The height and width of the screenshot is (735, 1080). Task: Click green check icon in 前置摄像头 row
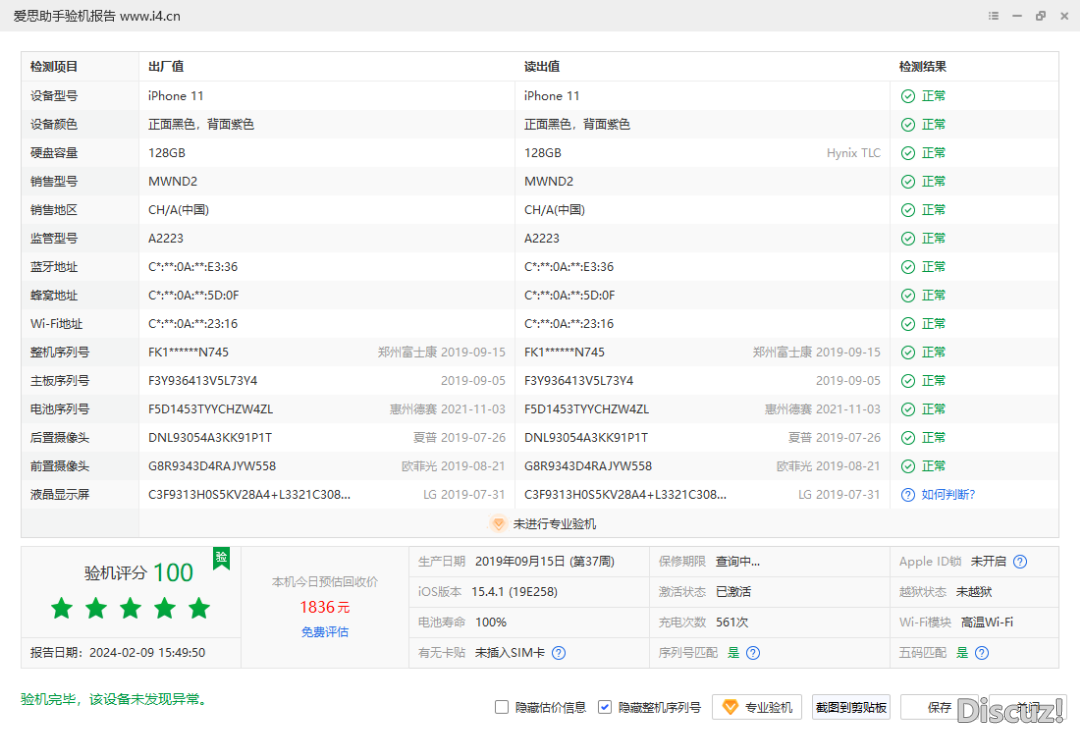[x=908, y=466]
